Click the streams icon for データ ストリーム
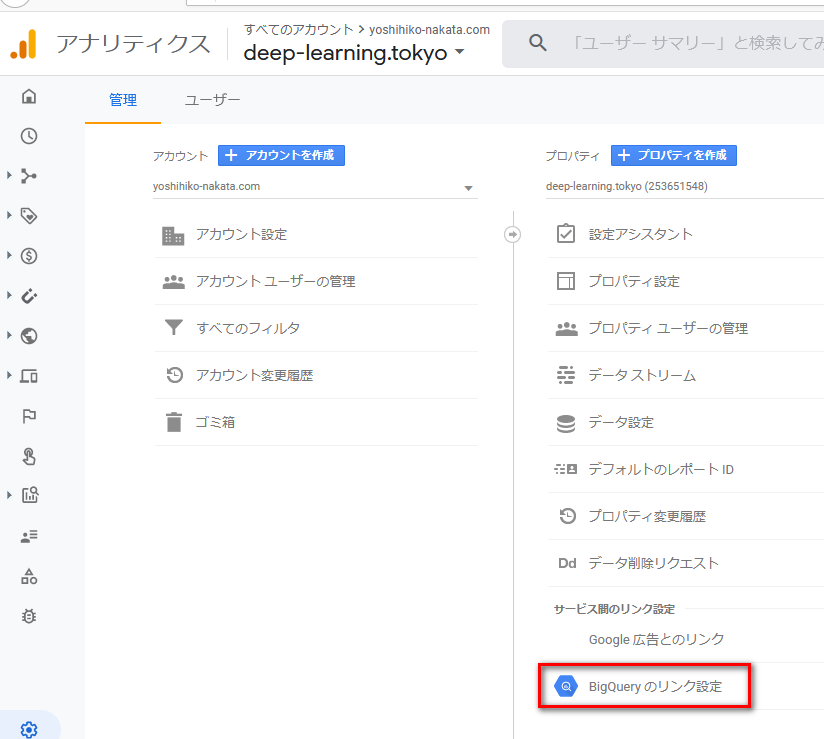 565,375
